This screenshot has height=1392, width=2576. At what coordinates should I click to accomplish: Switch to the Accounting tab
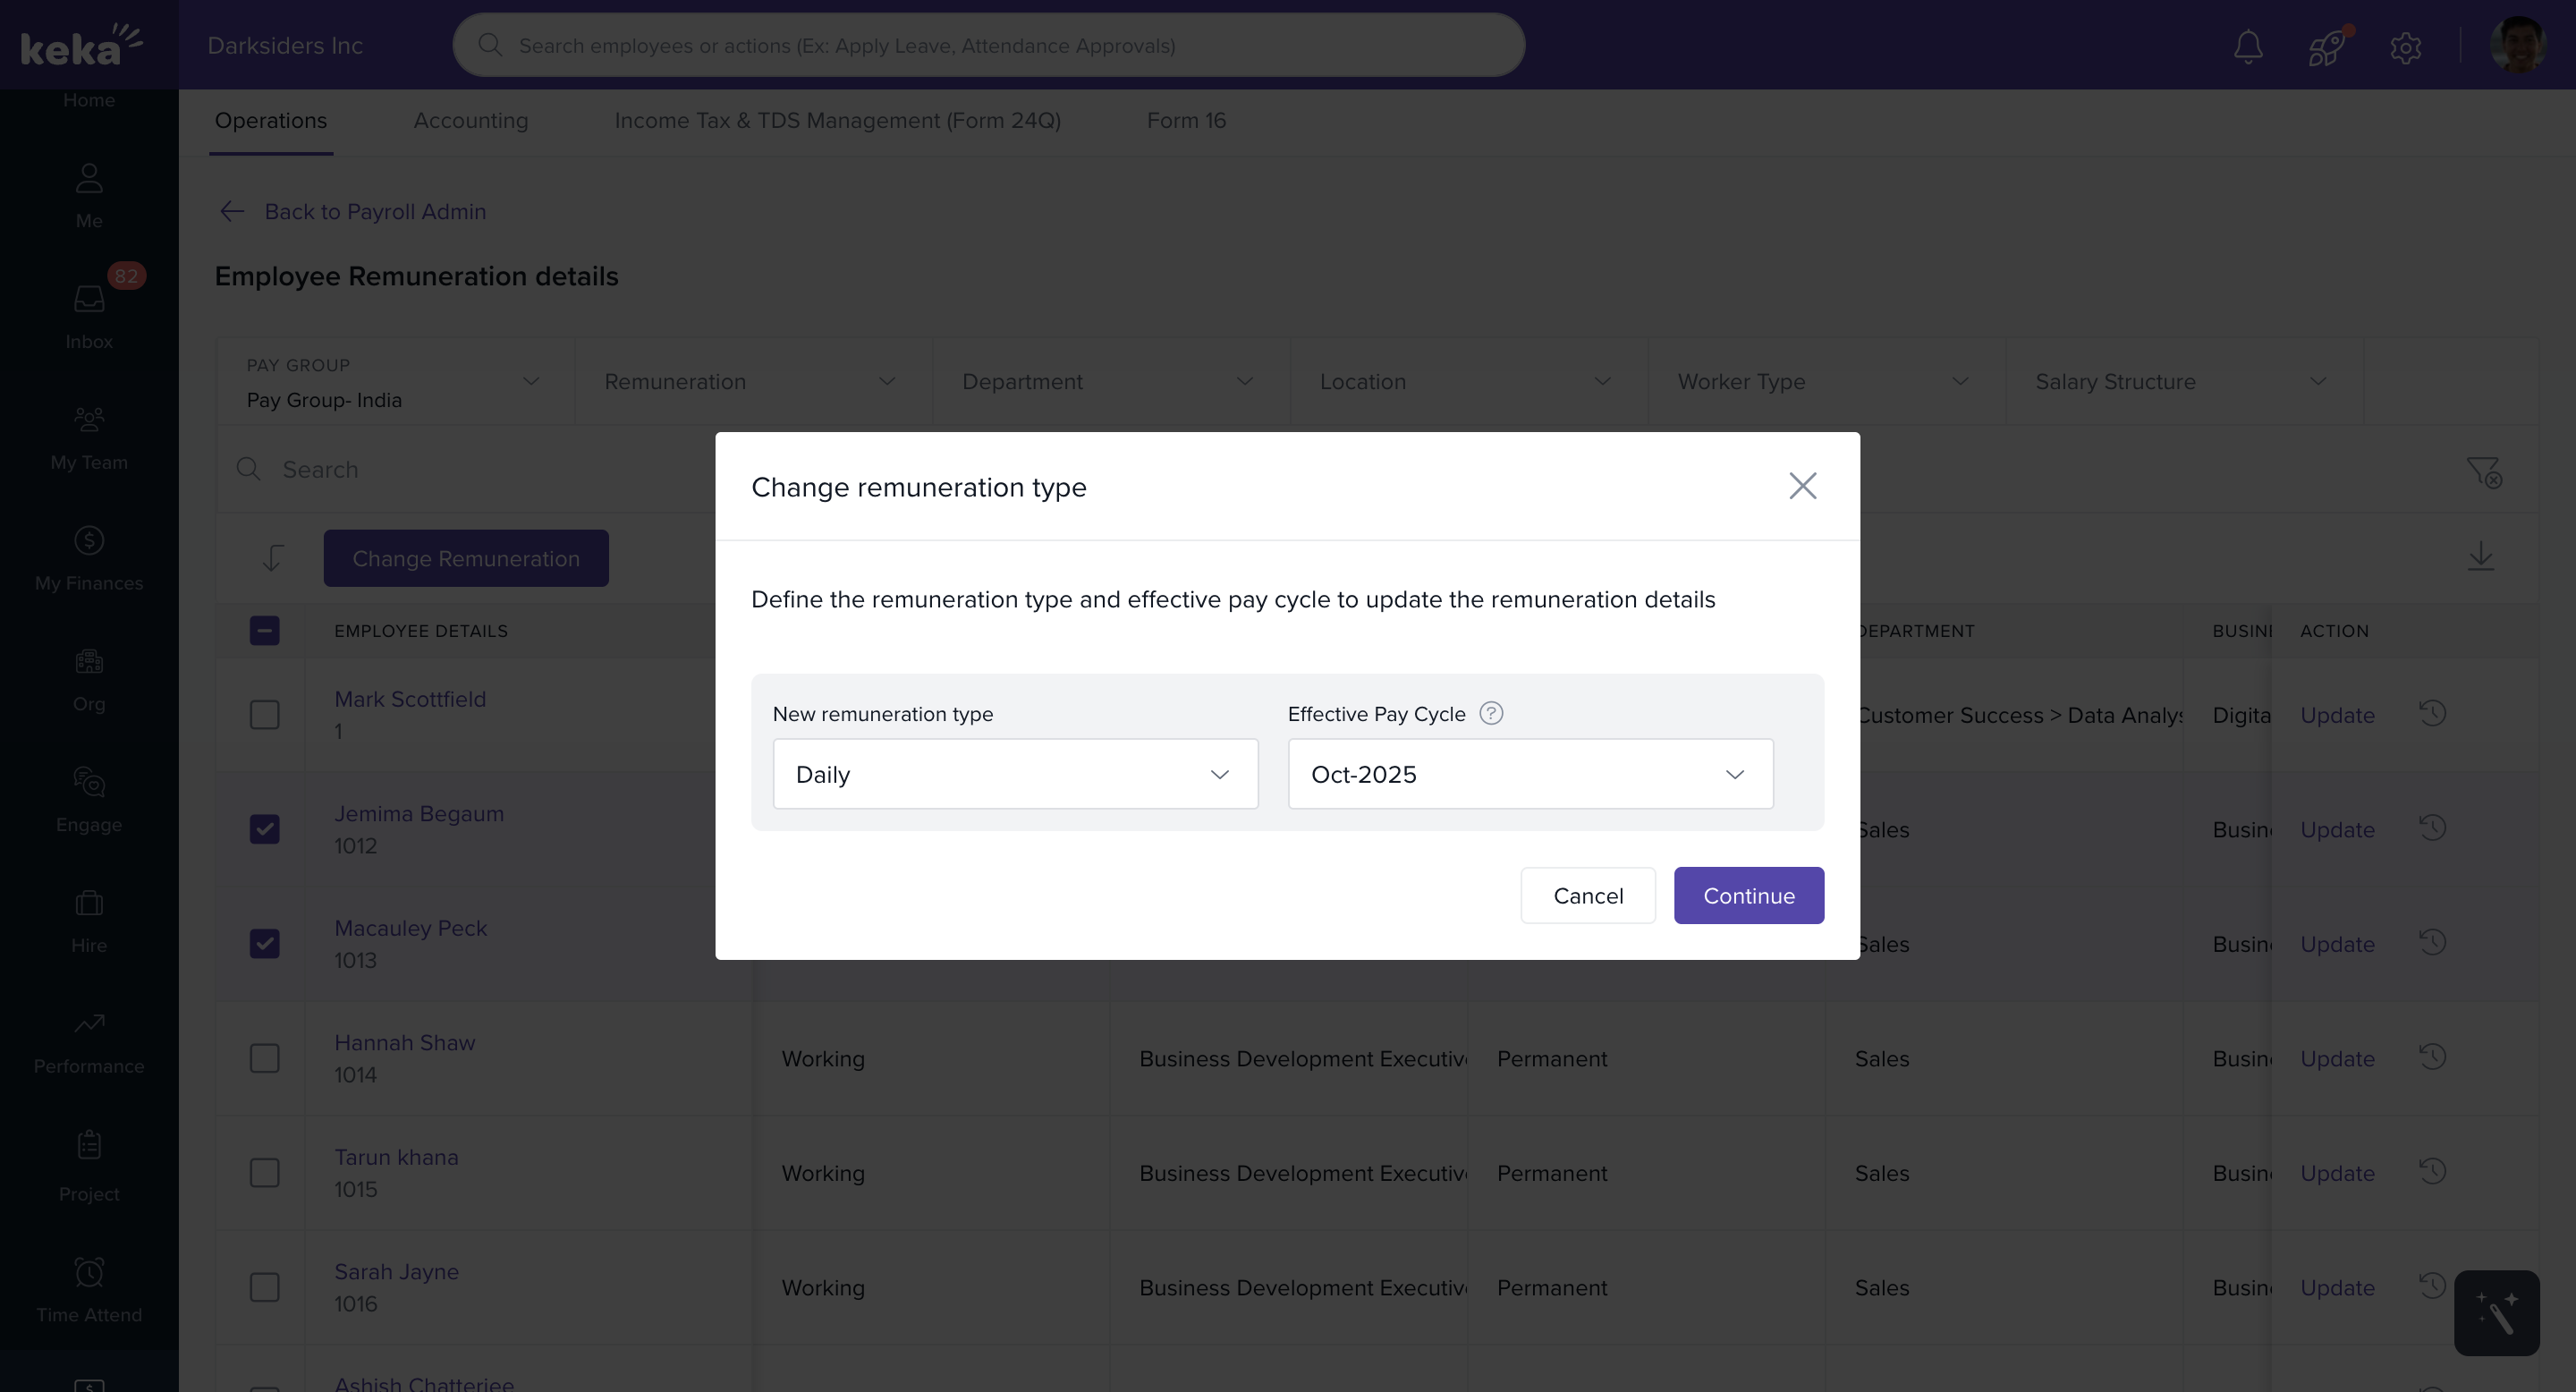tap(470, 120)
